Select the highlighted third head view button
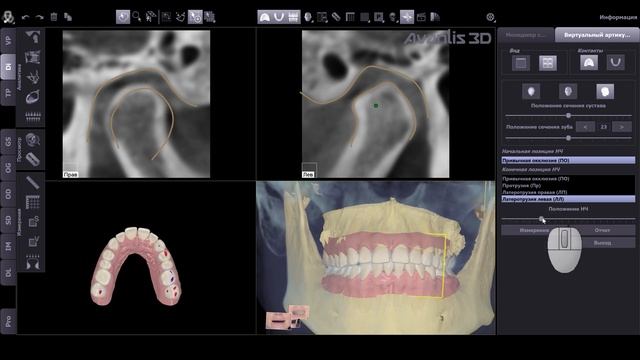This screenshot has height=360, width=640. pos(604,91)
